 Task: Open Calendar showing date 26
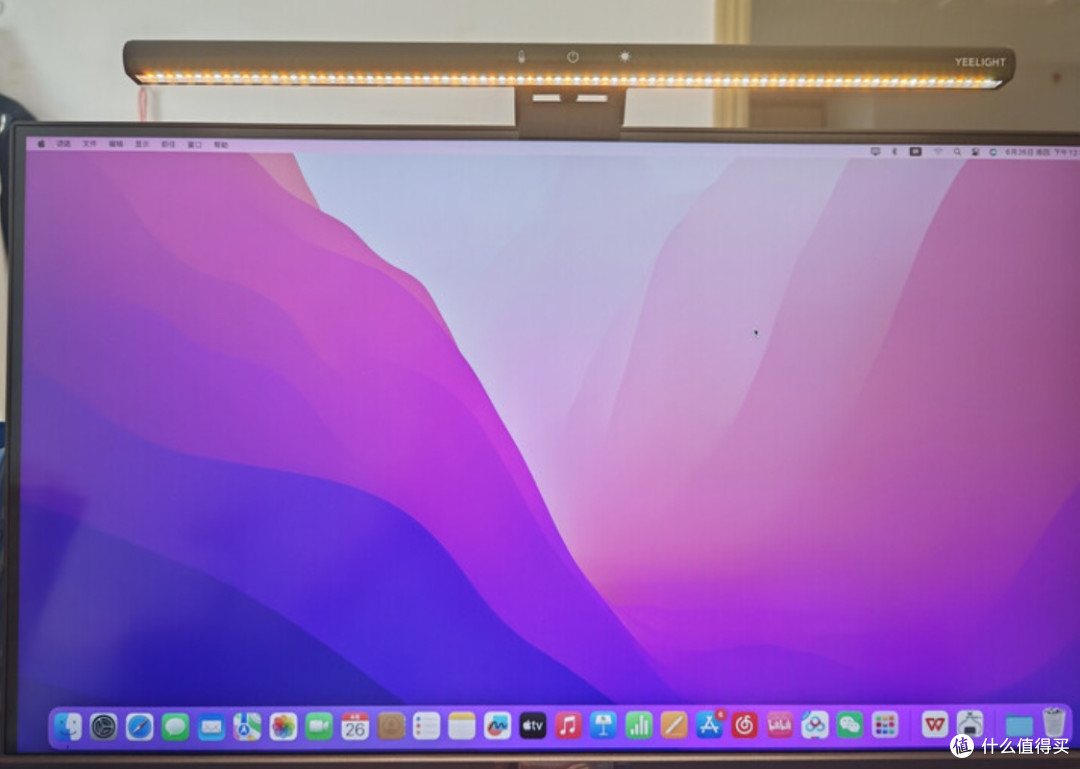pos(355,726)
